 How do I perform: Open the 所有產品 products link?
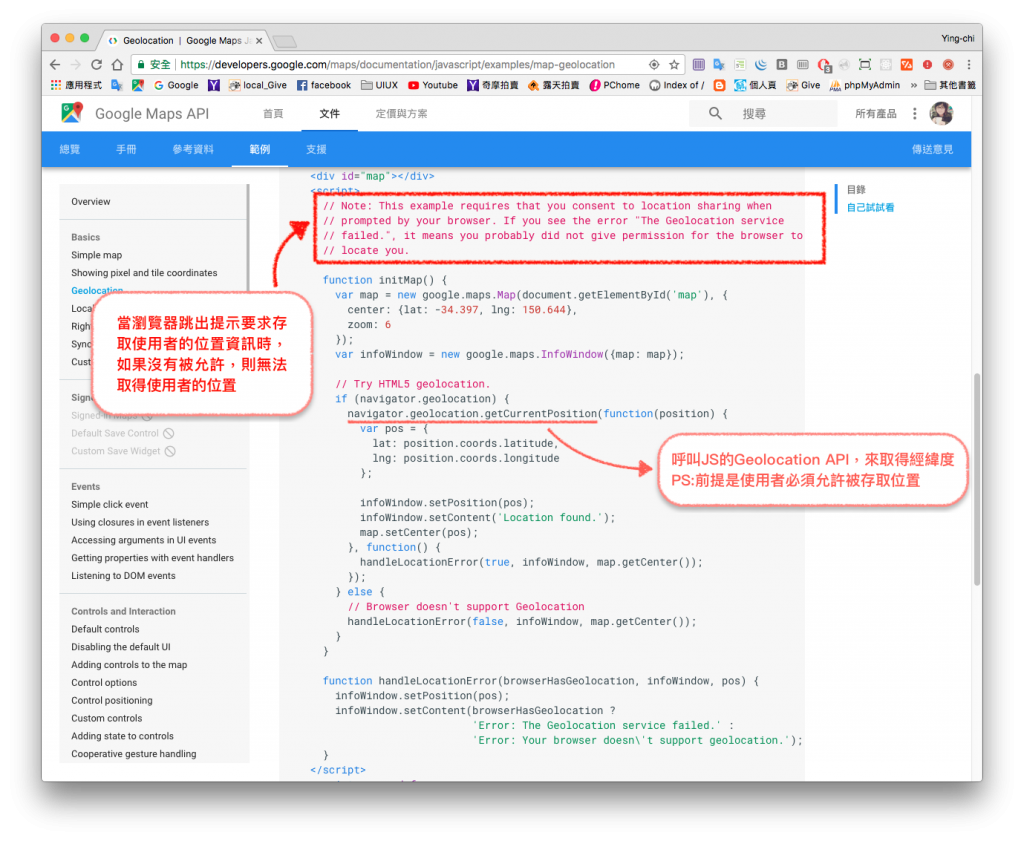[x=876, y=114]
